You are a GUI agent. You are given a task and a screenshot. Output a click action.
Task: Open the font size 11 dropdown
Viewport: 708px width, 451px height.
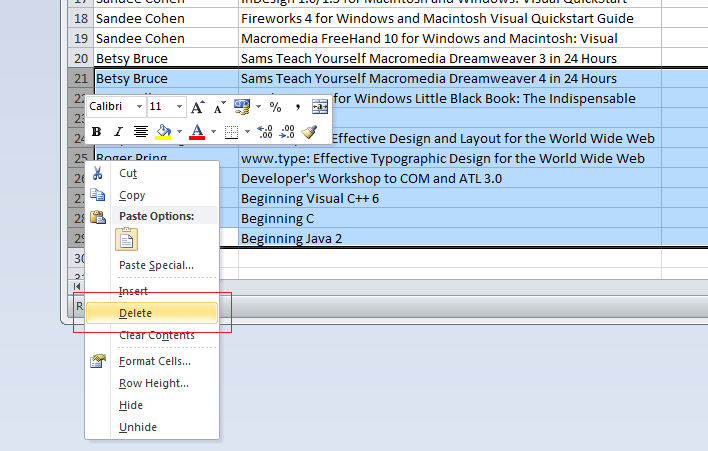click(179, 107)
